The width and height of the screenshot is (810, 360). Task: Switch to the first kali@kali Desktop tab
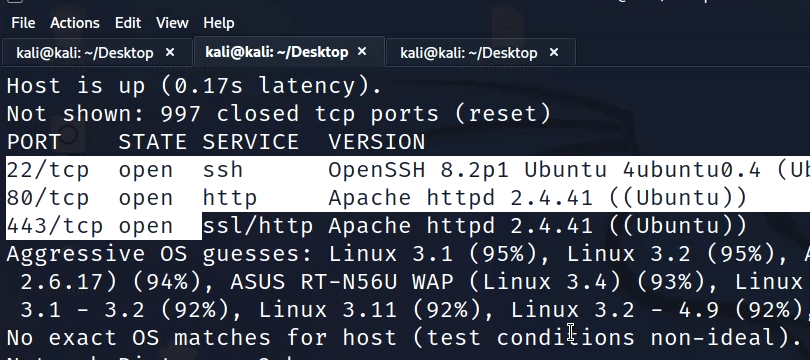(85, 53)
